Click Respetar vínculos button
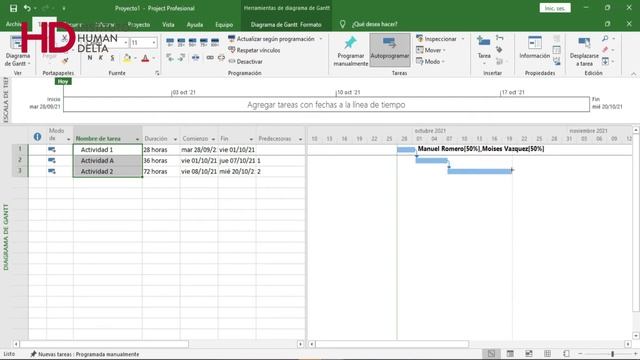The height and width of the screenshot is (360, 640). pyautogui.click(x=254, y=50)
